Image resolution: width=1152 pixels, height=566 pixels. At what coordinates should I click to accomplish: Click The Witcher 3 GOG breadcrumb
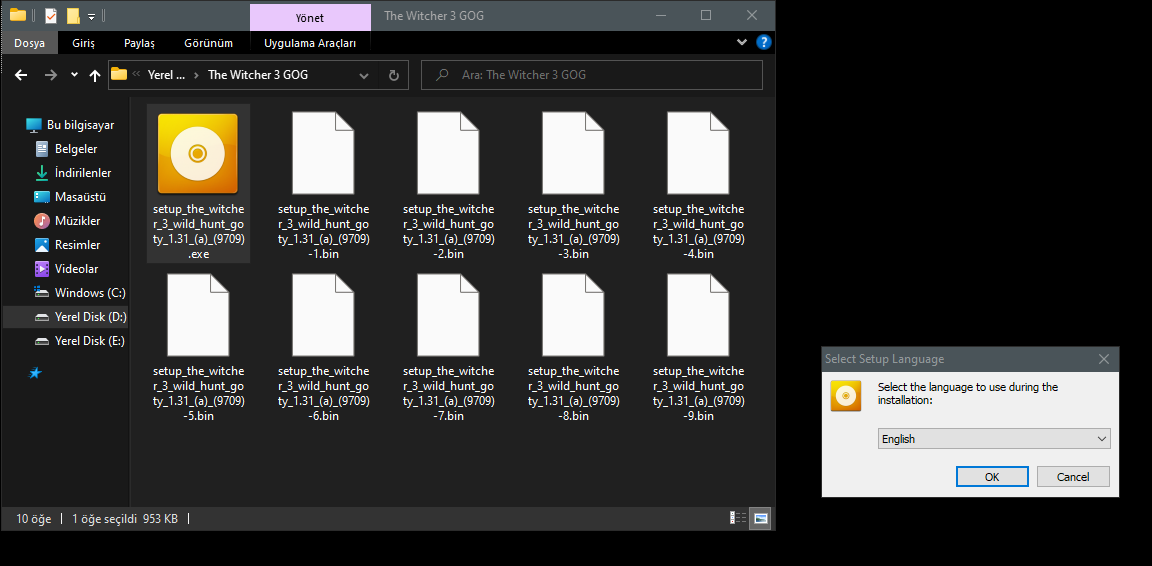(258, 75)
